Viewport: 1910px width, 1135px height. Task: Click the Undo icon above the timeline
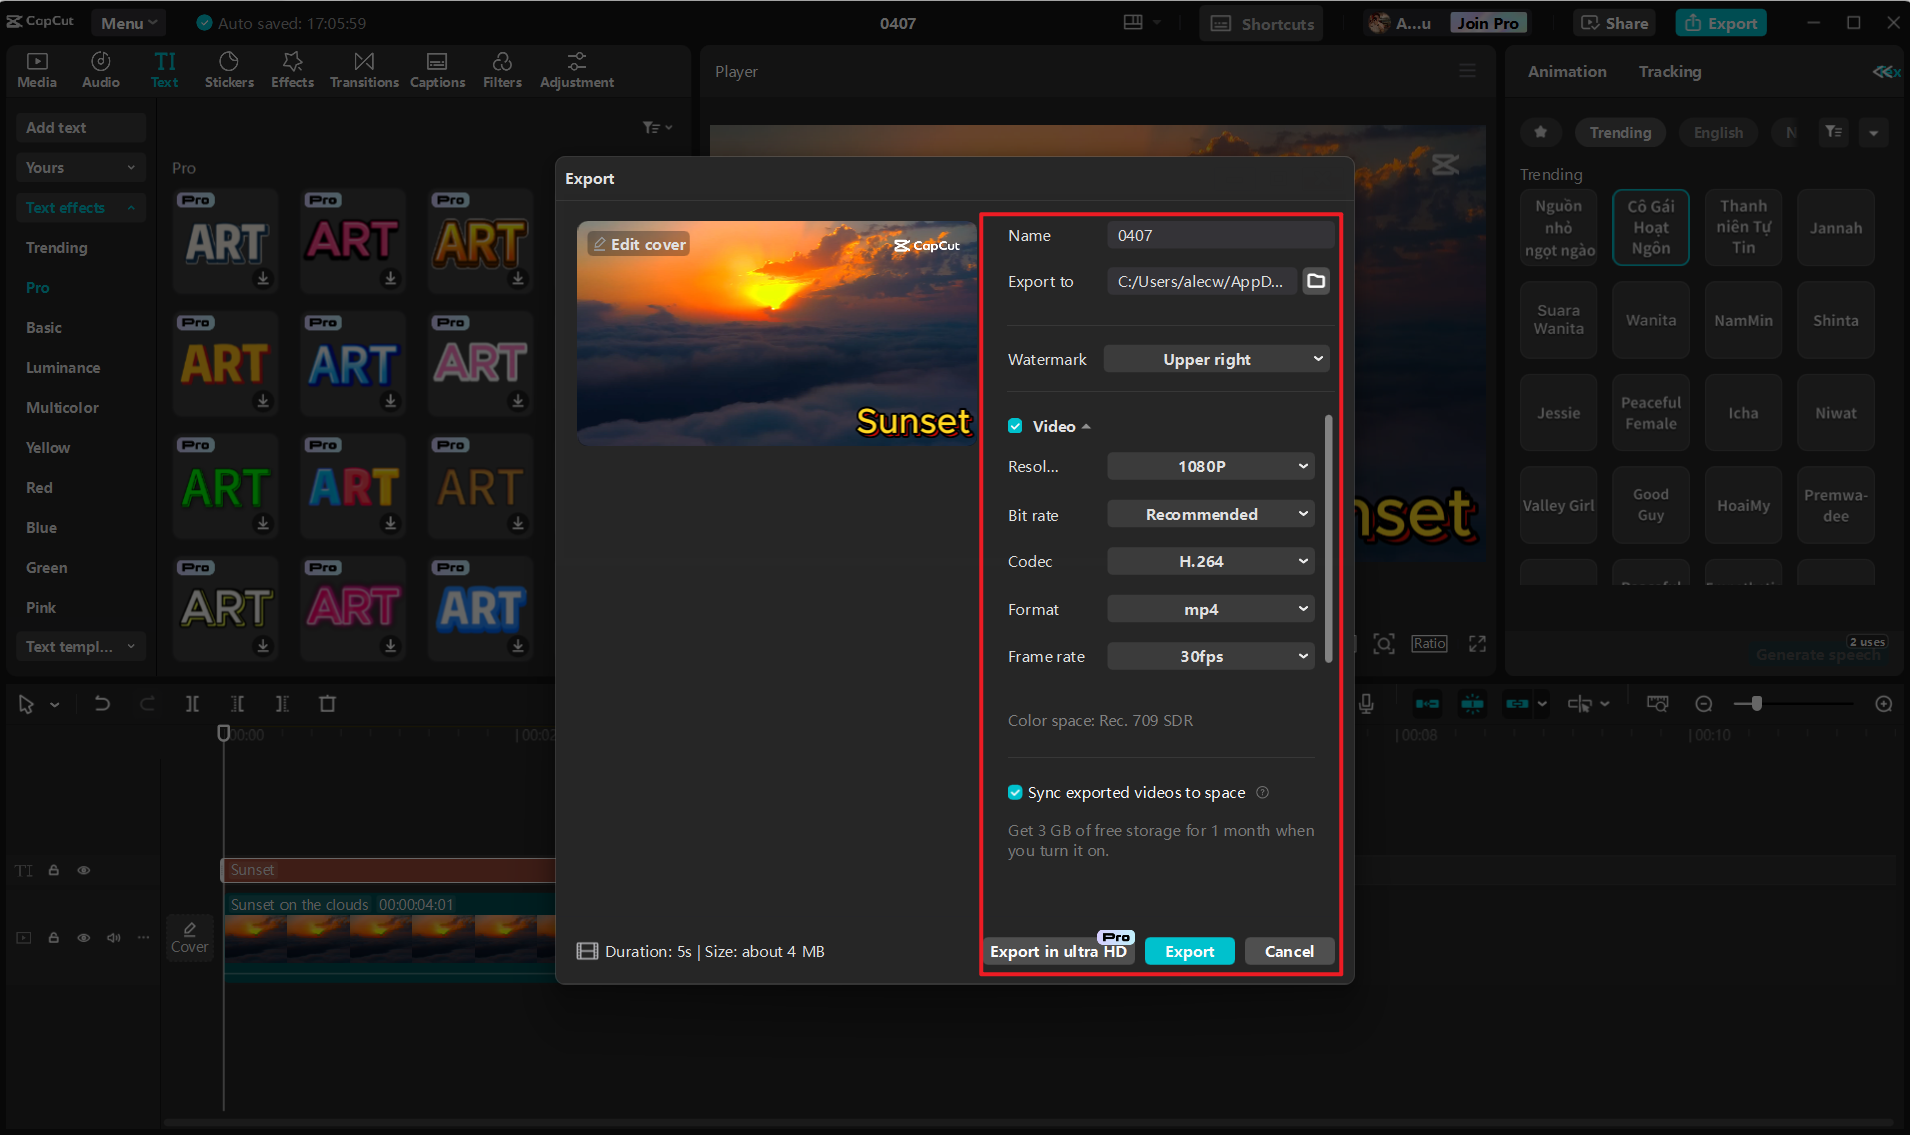pos(101,703)
